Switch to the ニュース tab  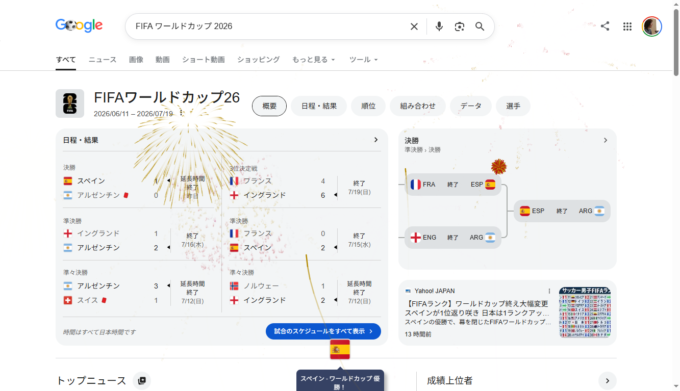click(102, 60)
